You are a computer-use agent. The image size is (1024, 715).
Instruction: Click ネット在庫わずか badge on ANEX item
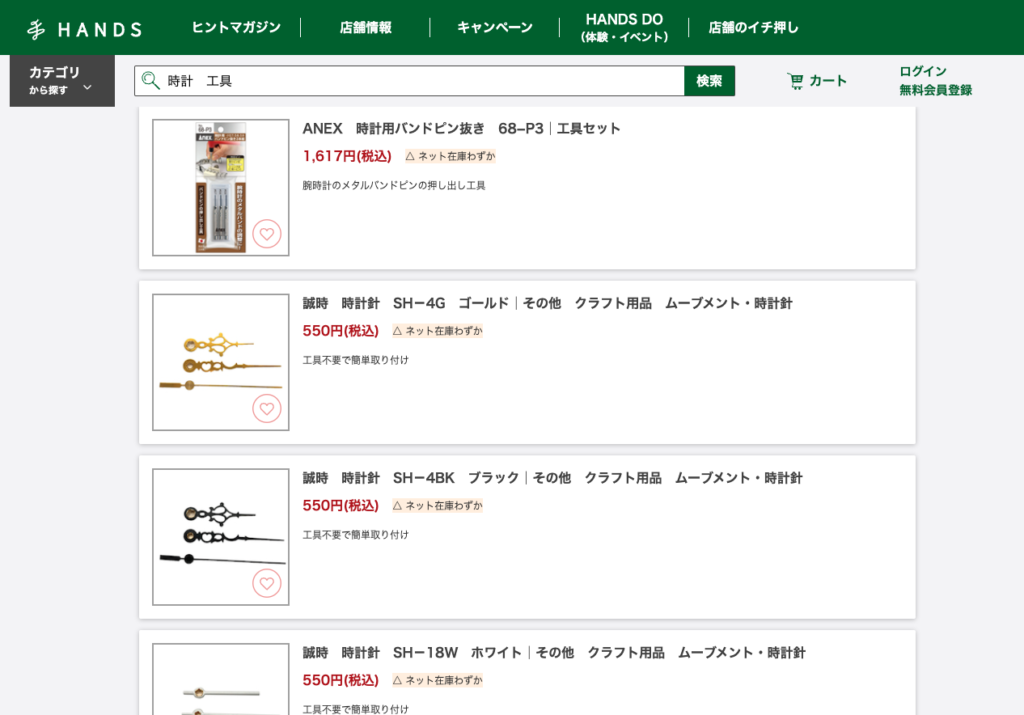[x=450, y=156]
